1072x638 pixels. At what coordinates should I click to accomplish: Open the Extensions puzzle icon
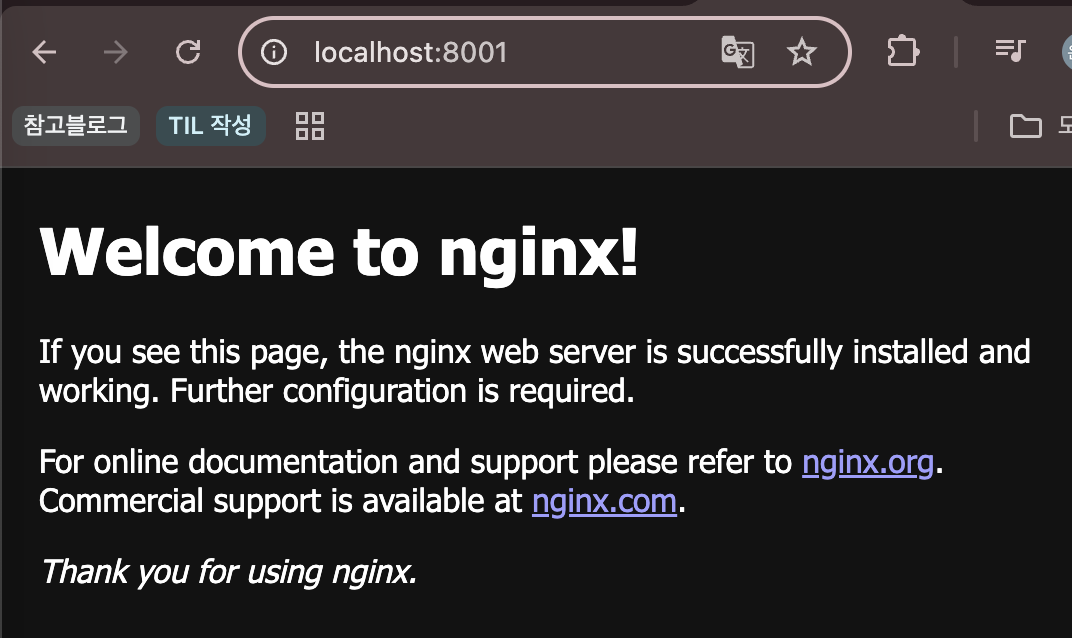tap(902, 51)
